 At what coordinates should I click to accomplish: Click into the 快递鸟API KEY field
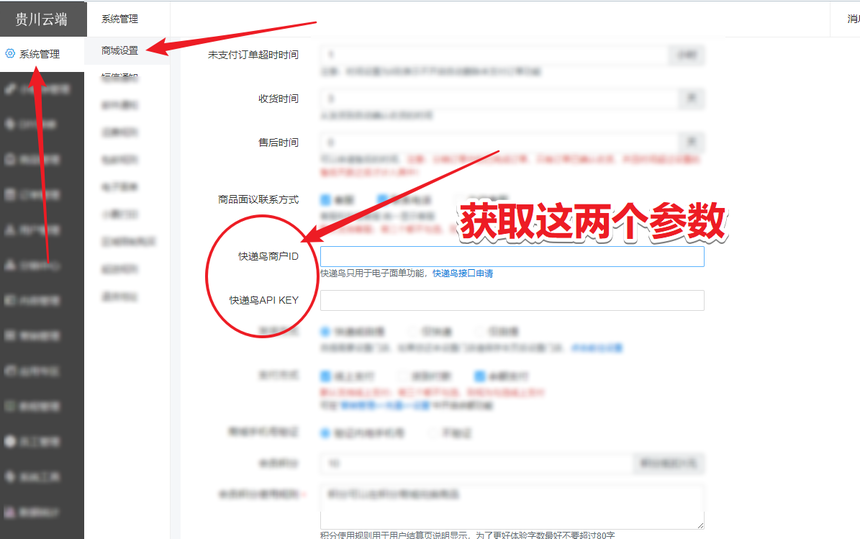pyautogui.click(x=512, y=300)
